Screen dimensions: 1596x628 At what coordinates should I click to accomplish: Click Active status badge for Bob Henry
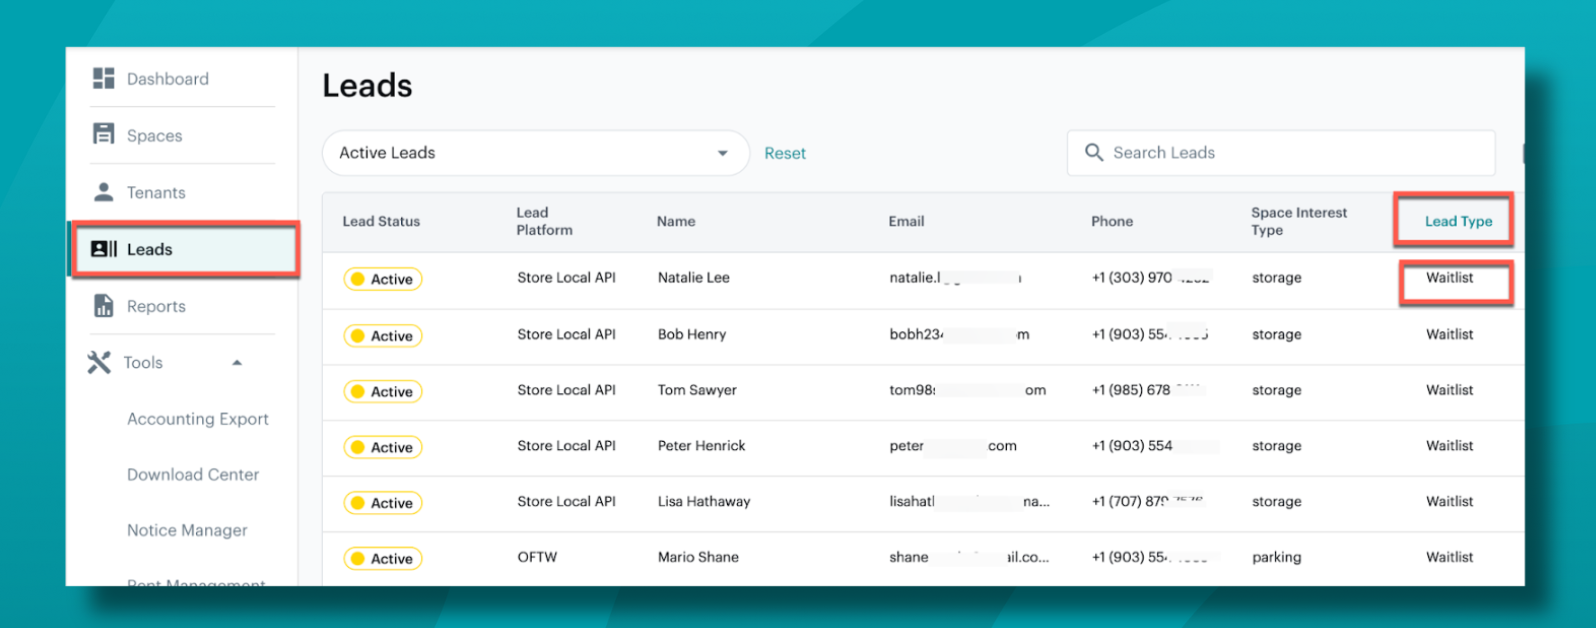[x=382, y=336]
